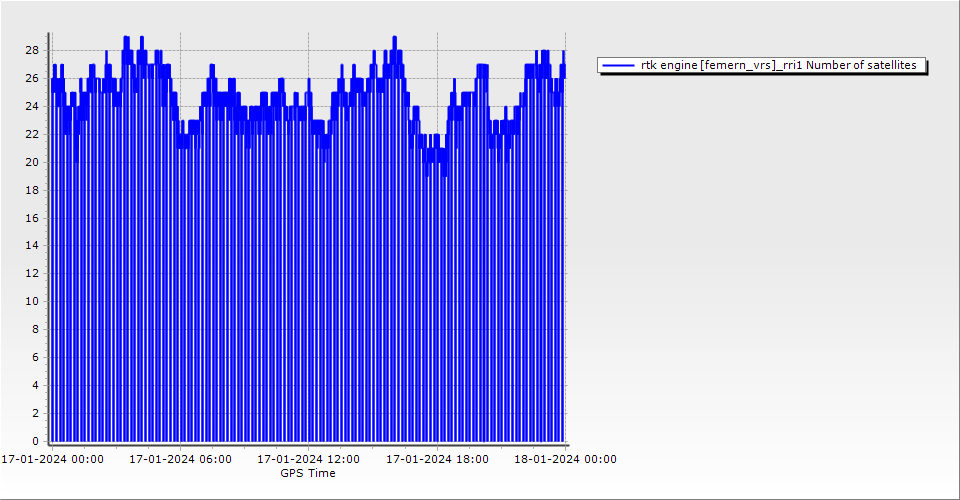Click the 'GPS Time' x-axis title

[x=308, y=473]
